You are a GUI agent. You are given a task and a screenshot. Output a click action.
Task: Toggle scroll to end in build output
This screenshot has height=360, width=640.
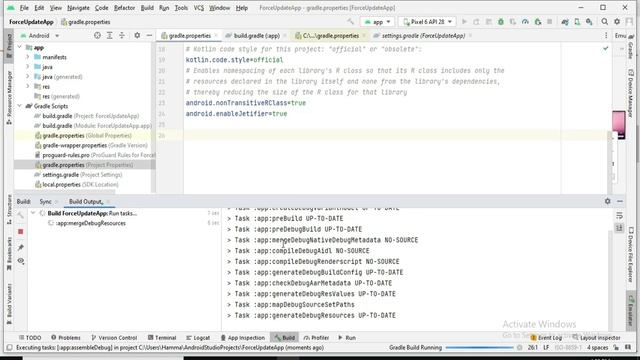619,228
